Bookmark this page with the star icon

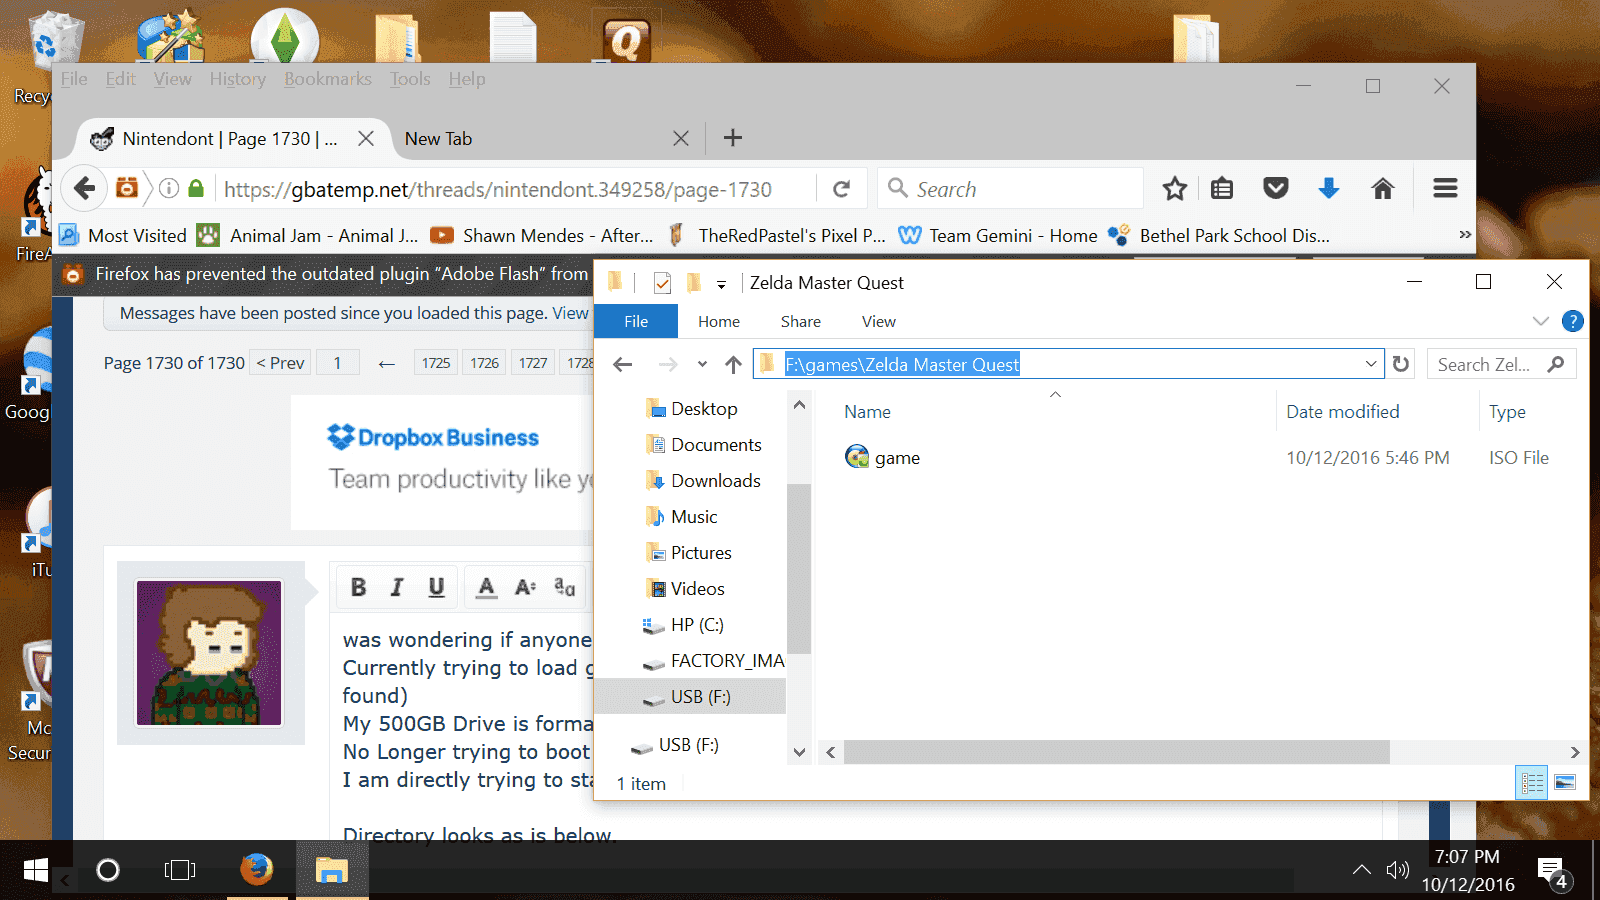[x=1175, y=188]
